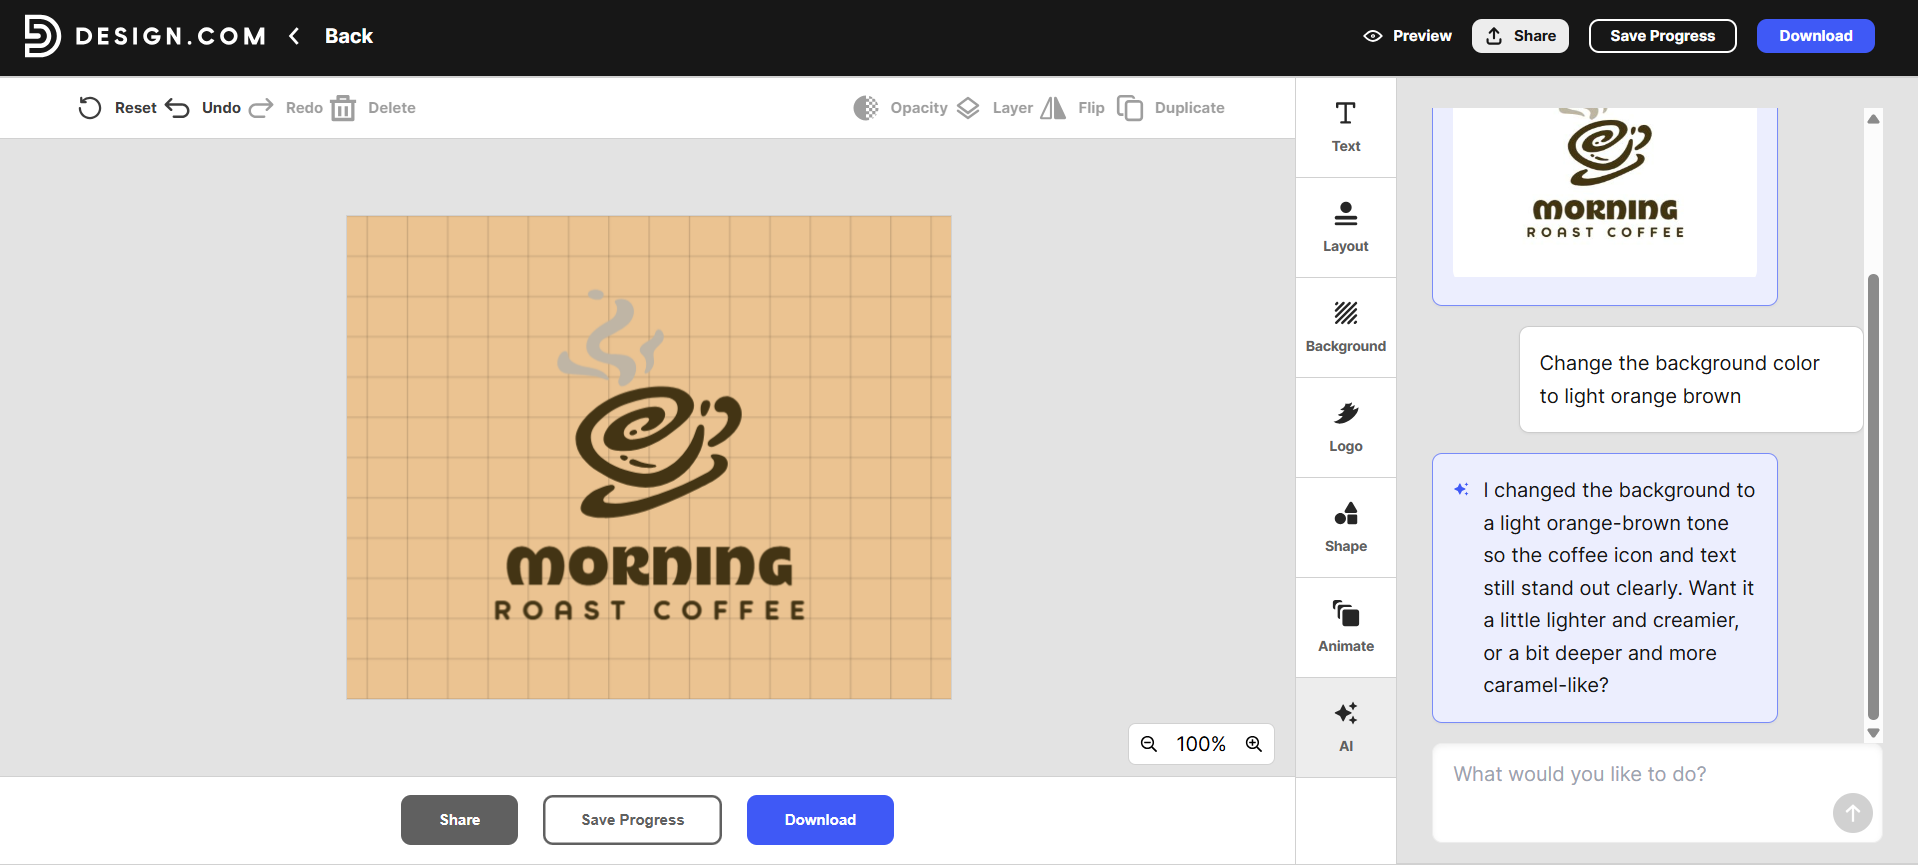Select the MORNING text on canvas
This screenshot has height=865, width=1918.
coord(650,566)
